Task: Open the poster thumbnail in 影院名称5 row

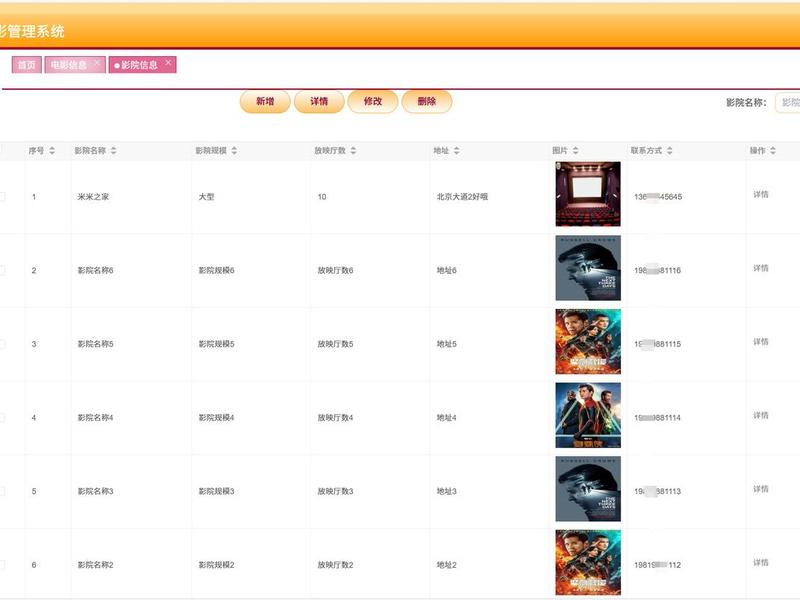Action: pyautogui.click(x=588, y=341)
